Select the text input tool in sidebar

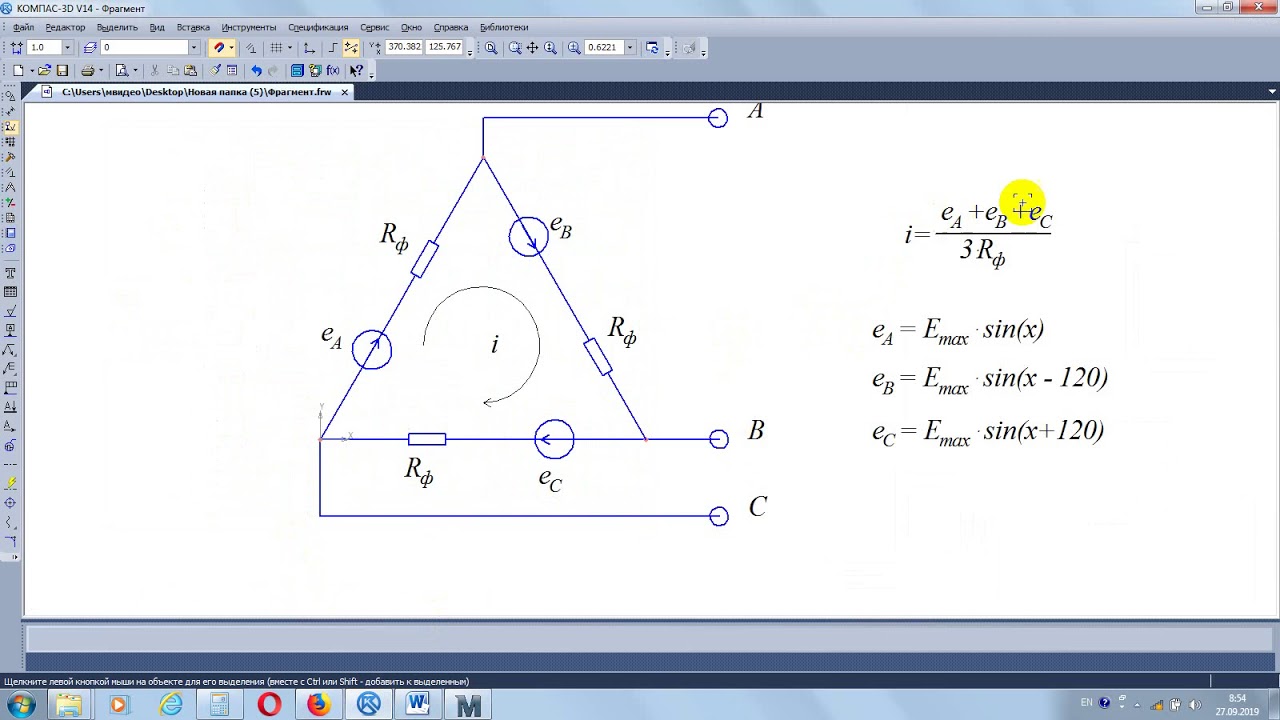(x=10, y=273)
